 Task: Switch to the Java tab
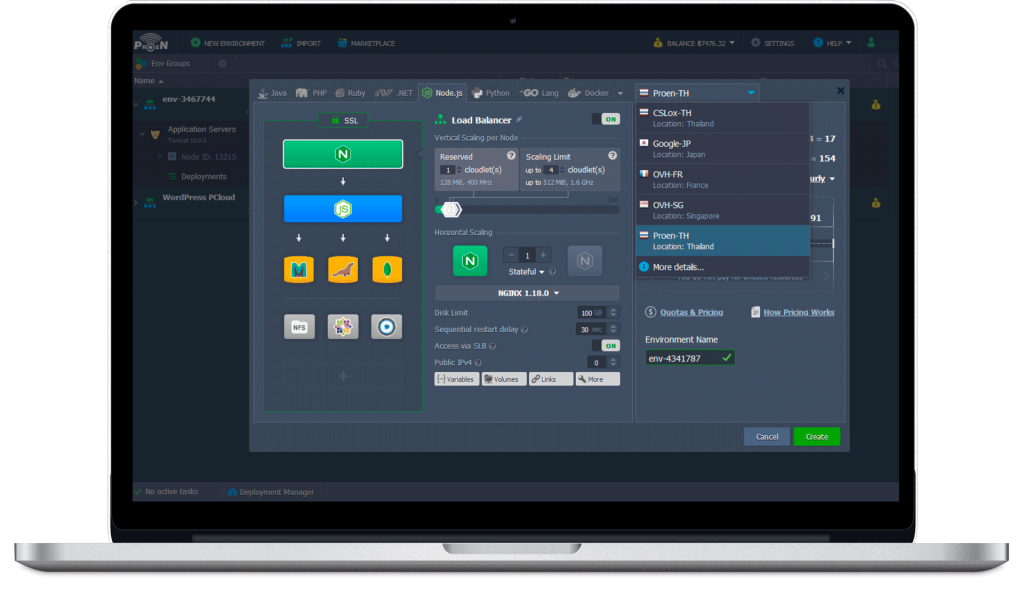pyautogui.click(x=272, y=93)
